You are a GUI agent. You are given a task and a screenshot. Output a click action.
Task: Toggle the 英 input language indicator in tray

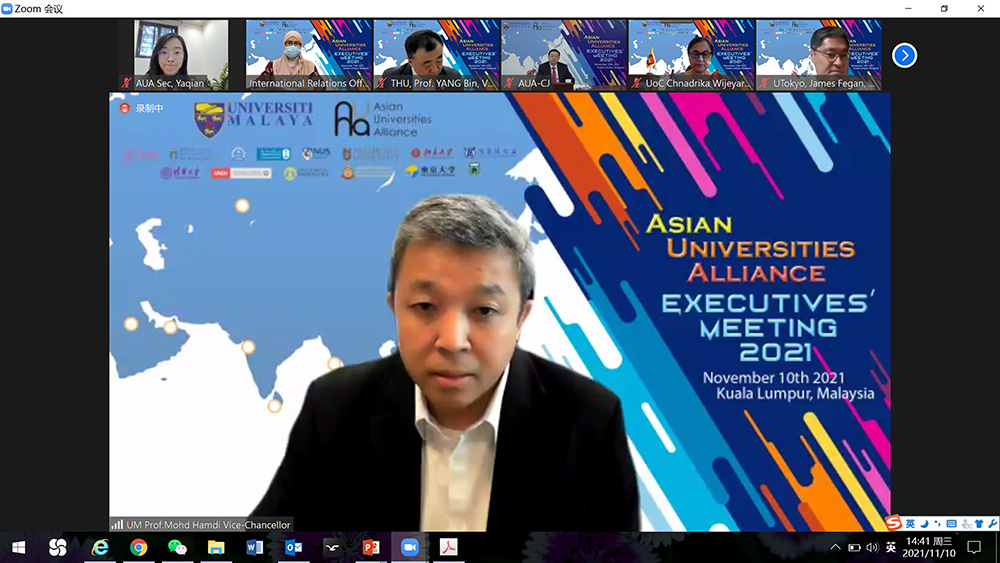click(890, 547)
